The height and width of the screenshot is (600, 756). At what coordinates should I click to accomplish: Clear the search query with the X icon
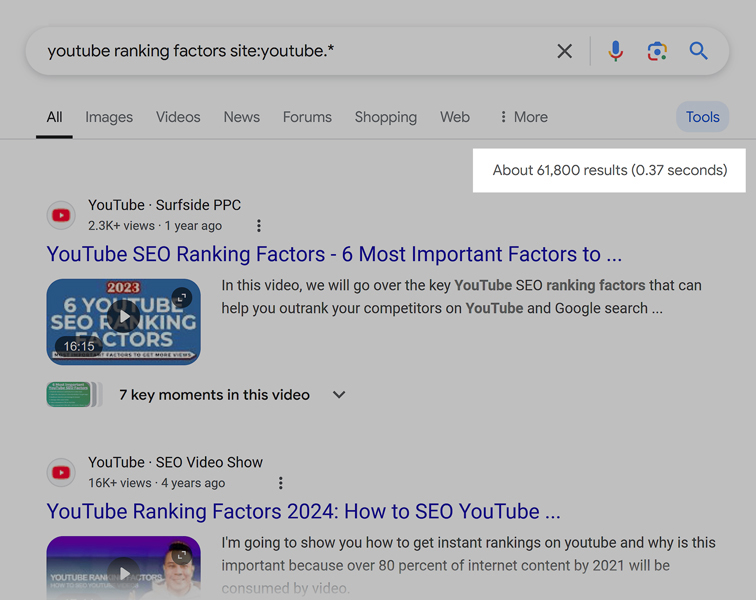click(x=564, y=51)
